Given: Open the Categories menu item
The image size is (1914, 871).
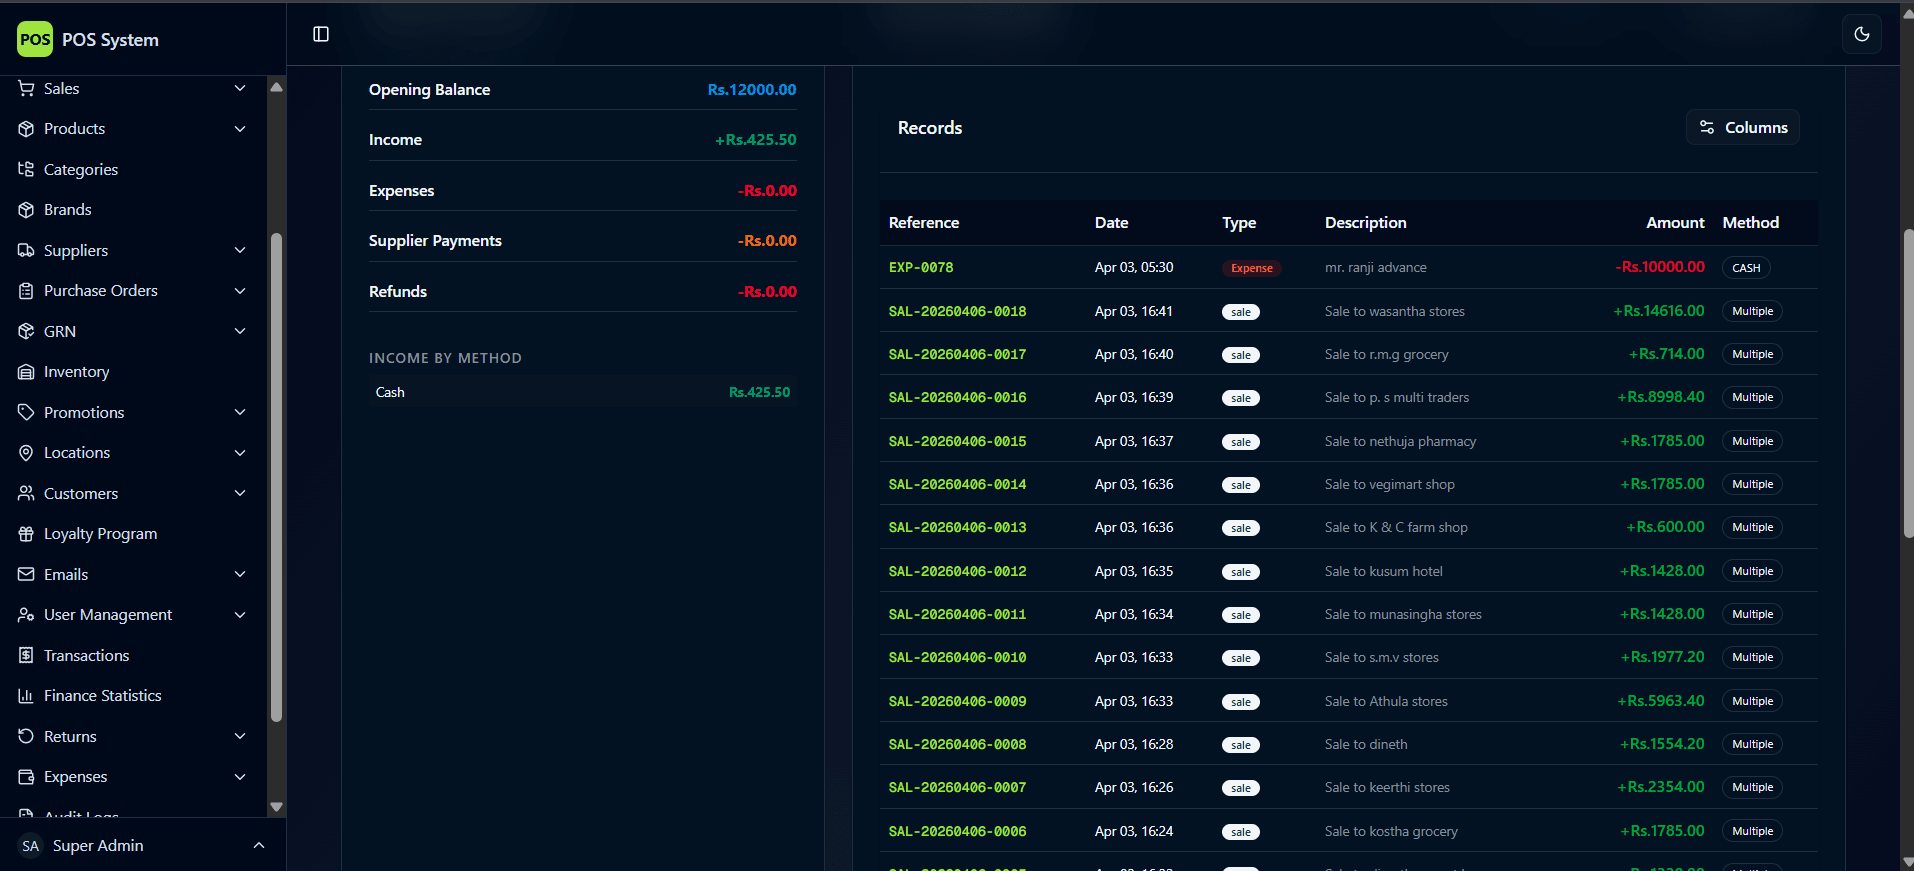Looking at the screenshot, I should tap(134, 169).
